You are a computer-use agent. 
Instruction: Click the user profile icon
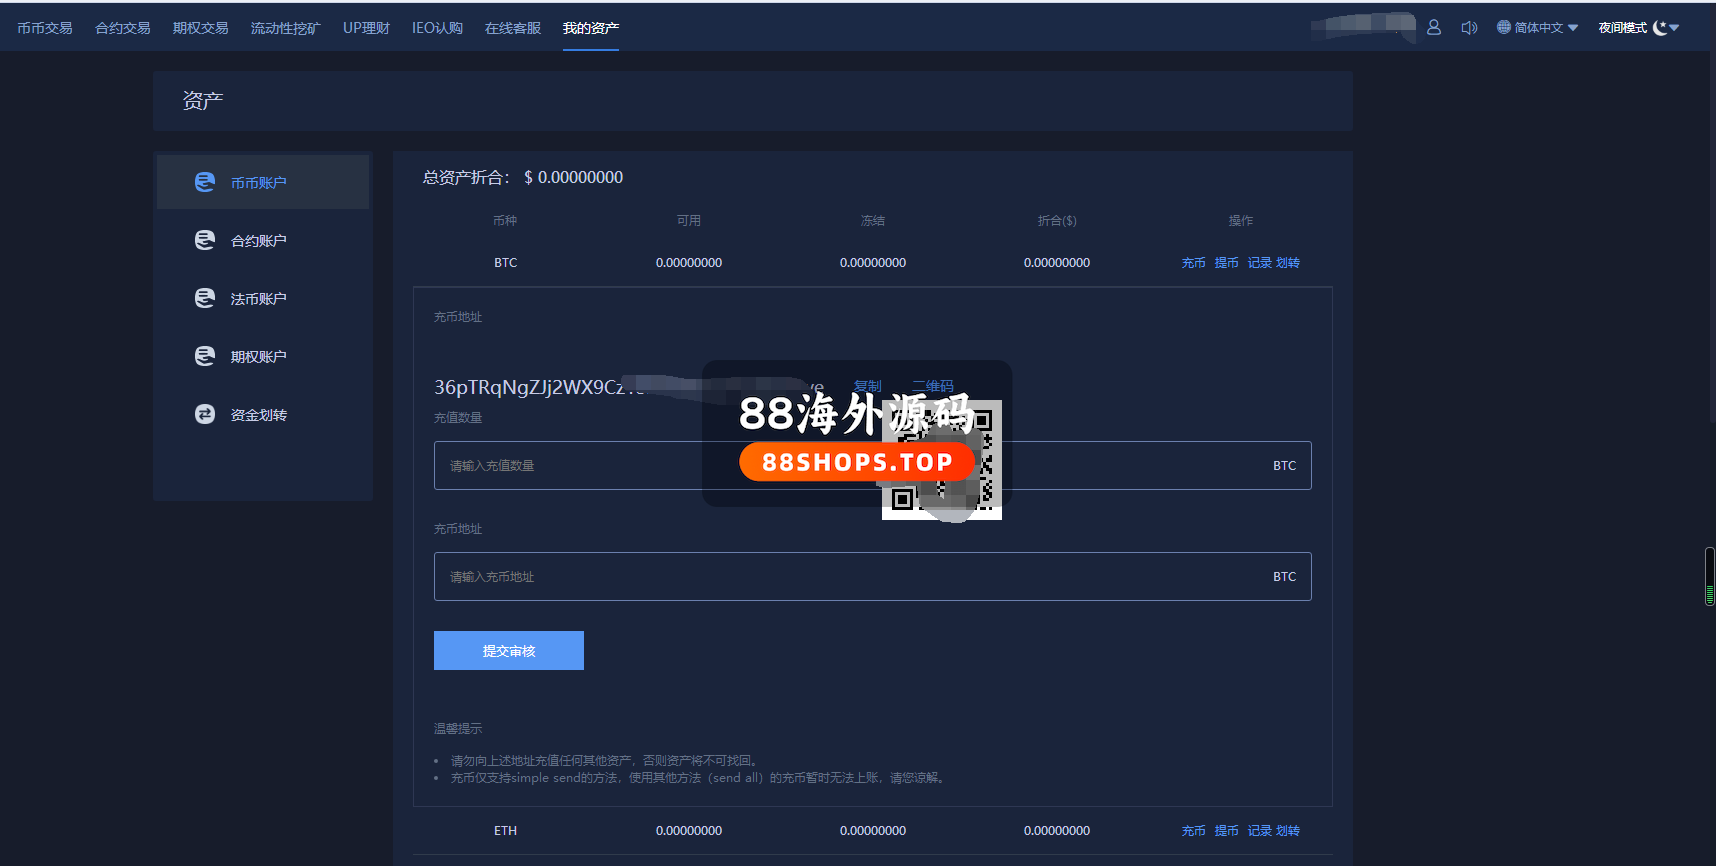(x=1434, y=28)
